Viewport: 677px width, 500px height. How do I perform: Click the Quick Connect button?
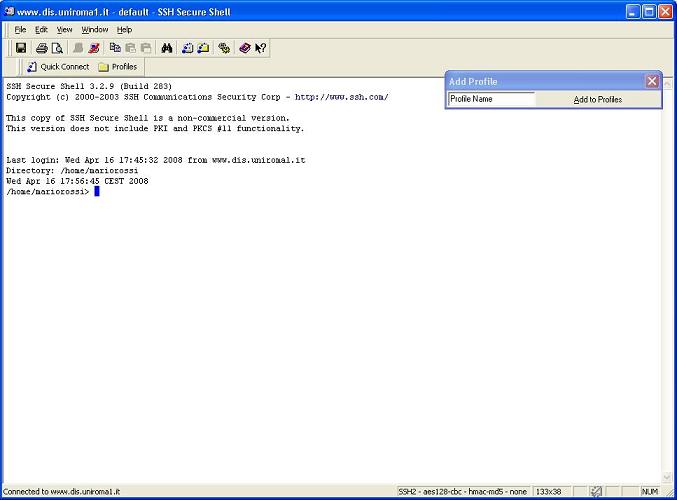coord(57,67)
